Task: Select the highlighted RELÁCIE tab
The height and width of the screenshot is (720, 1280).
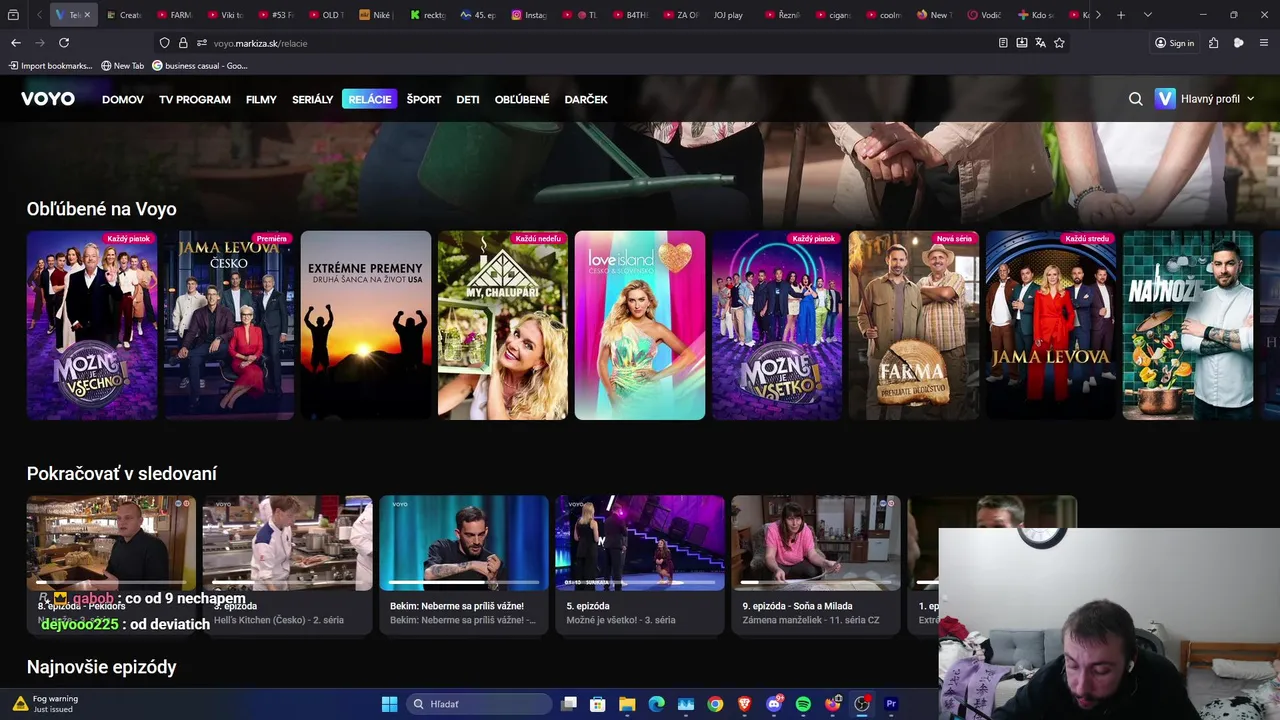Action: coord(370,99)
